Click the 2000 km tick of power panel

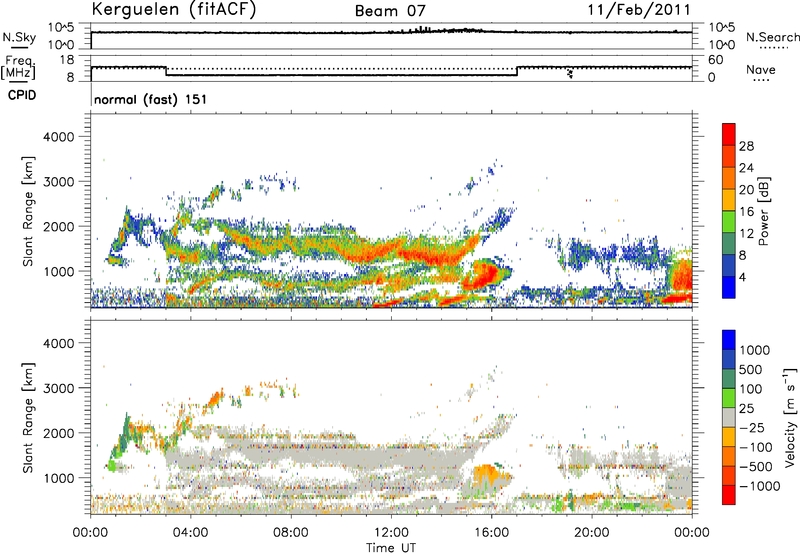[58, 226]
